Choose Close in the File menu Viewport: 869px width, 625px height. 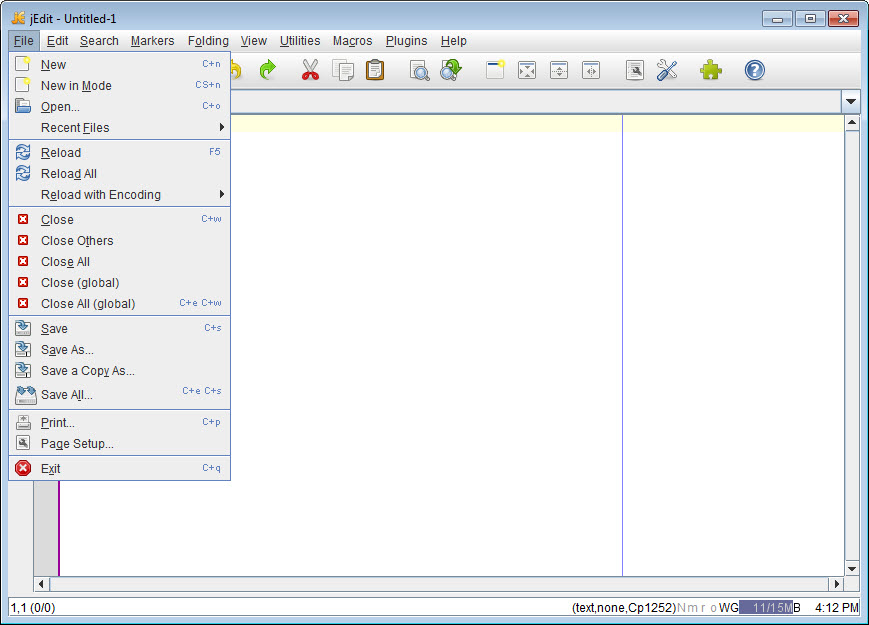(x=120, y=219)
